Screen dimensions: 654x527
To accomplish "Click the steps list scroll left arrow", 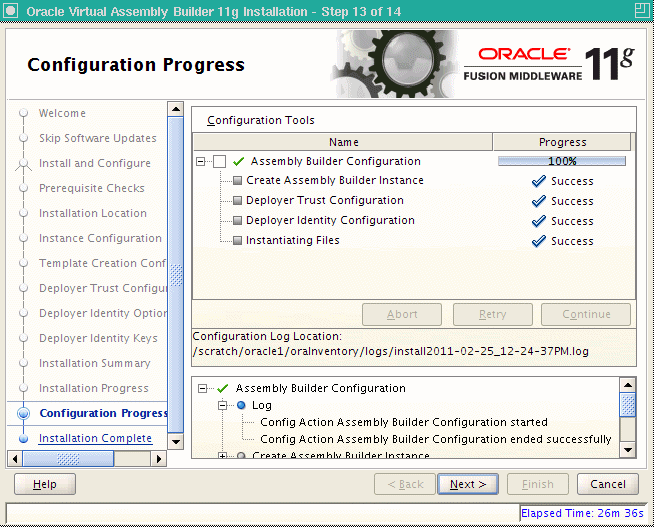I will (15, 459).
